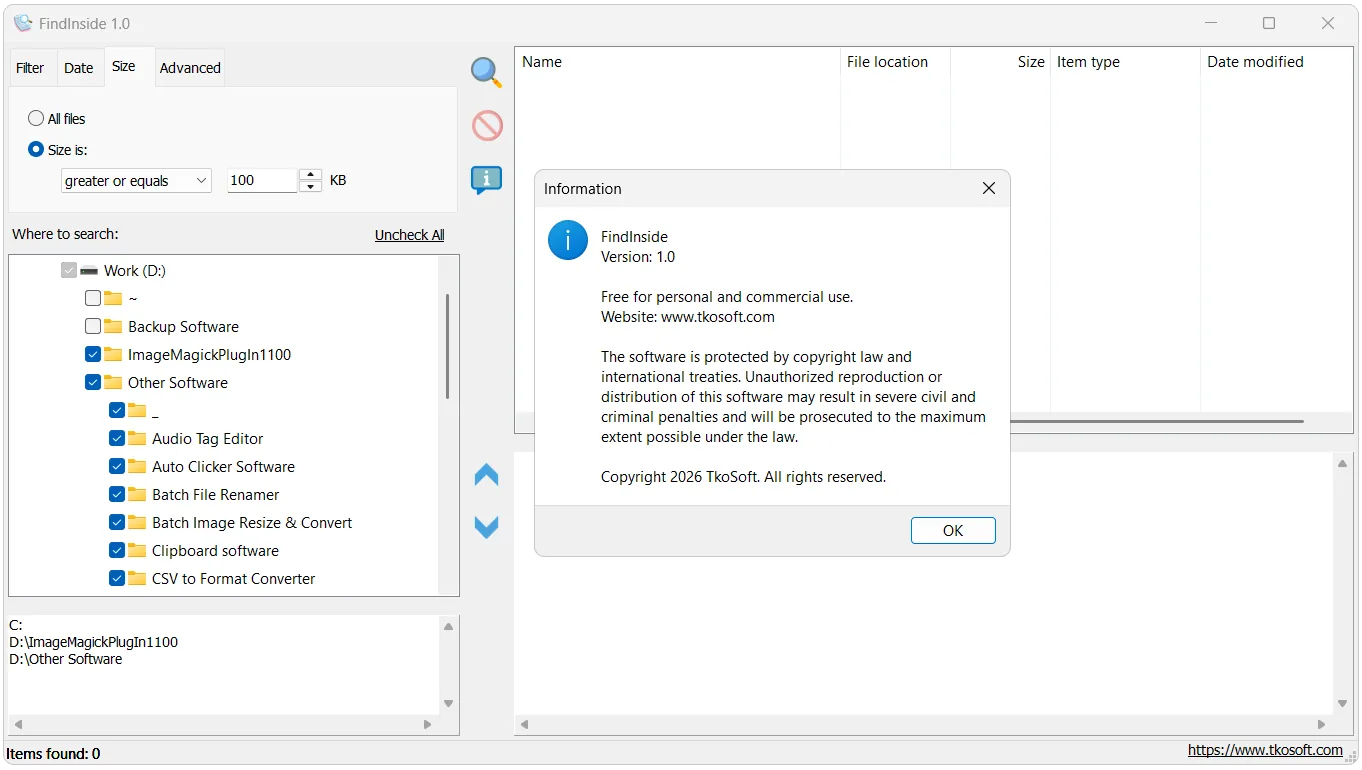This screenshot has width=1362, height=770.
Task: Open the https://www.tkosoft.com link
Action: pyautogui.click(x=1265, y=750)
